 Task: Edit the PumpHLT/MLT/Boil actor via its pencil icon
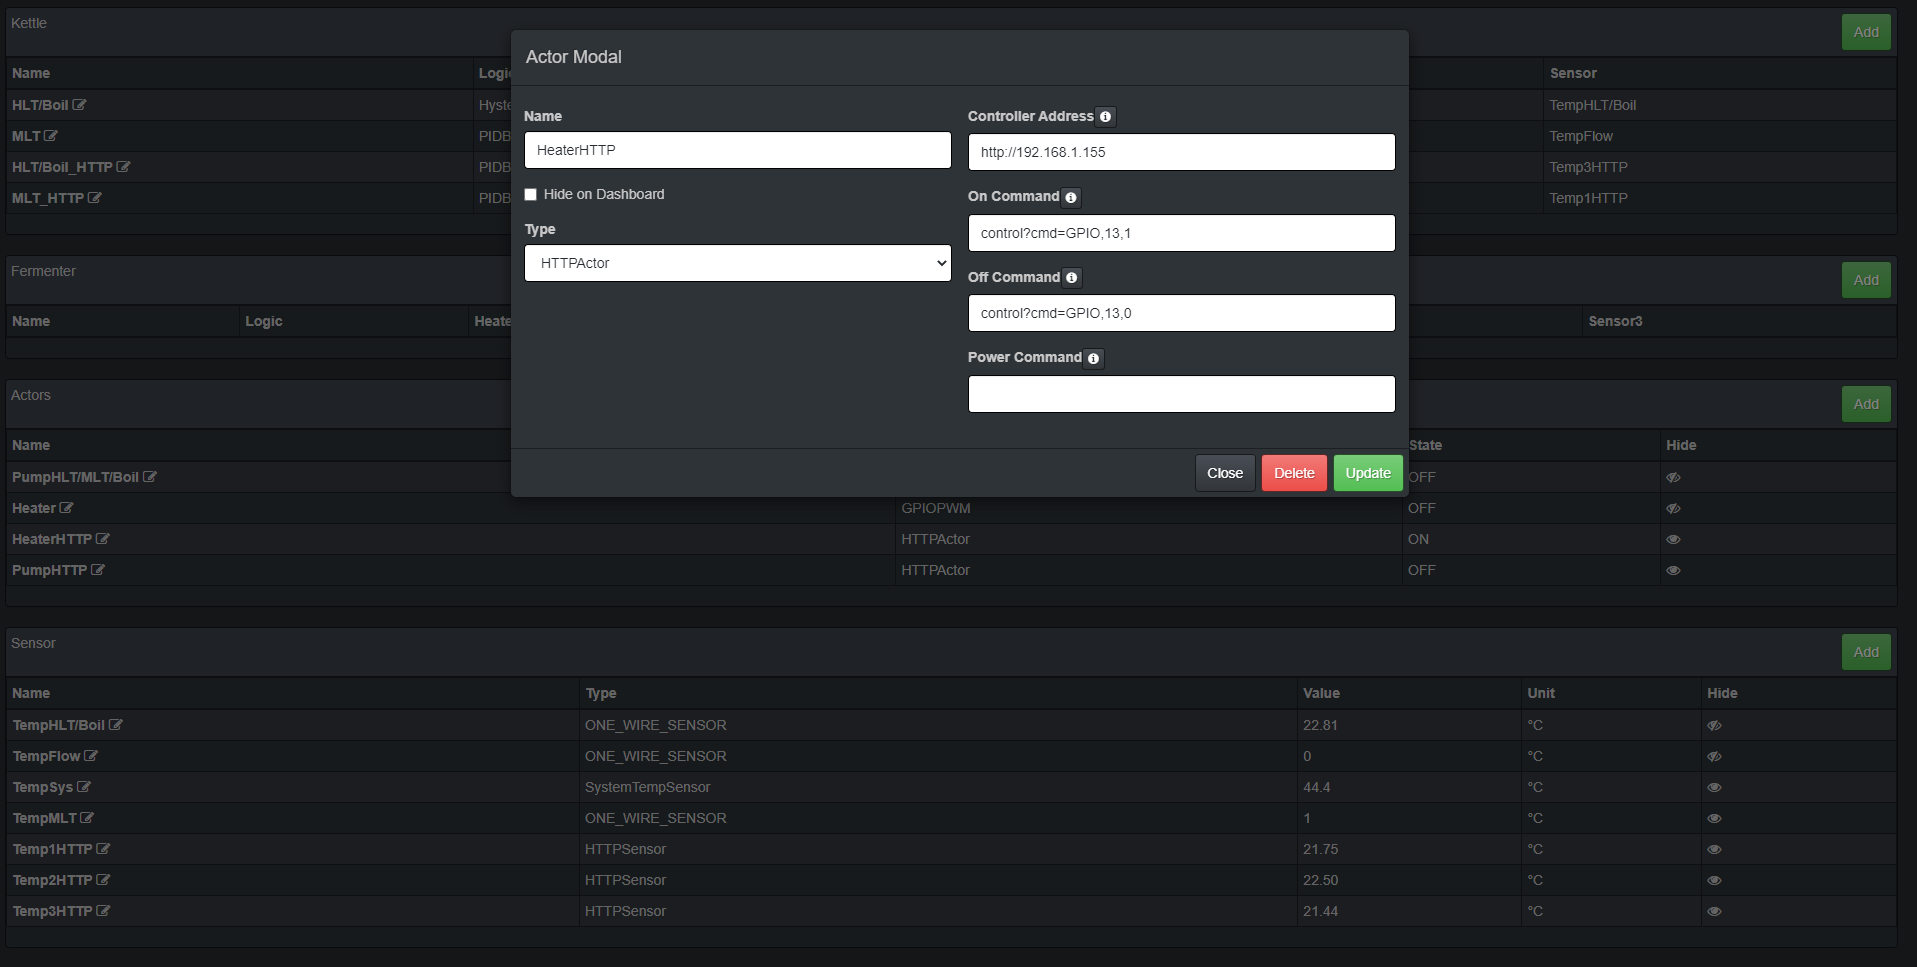coord(150,477)
